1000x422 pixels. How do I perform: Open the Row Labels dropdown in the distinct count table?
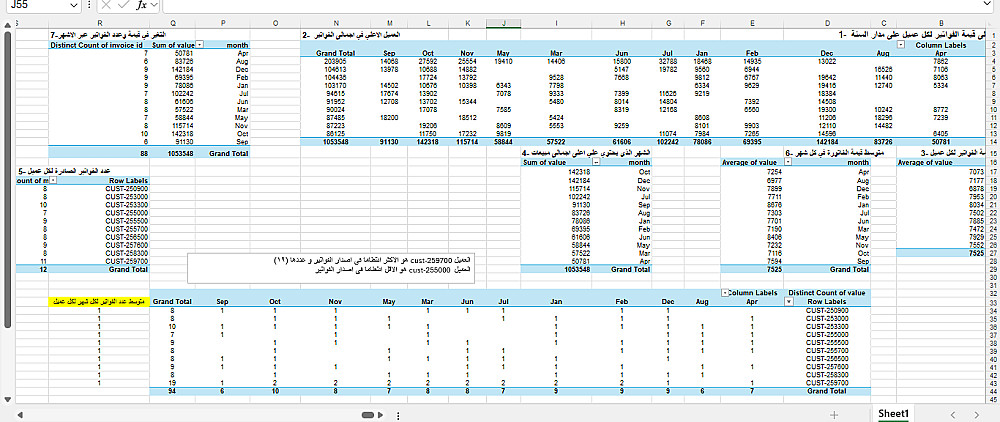[789, 302]
